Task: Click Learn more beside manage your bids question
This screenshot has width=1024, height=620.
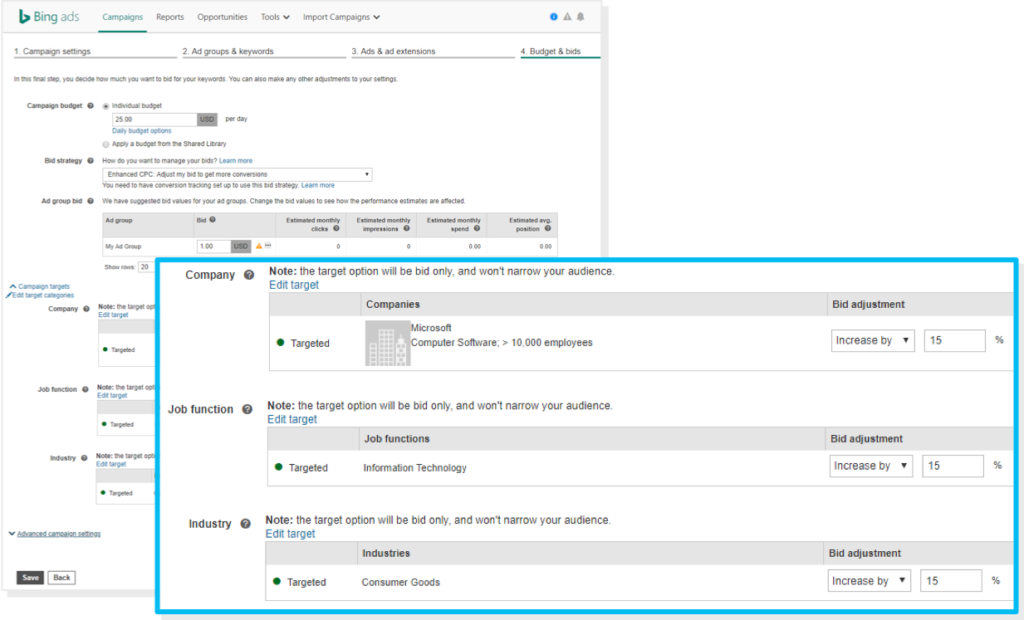Action: [236, 161]
